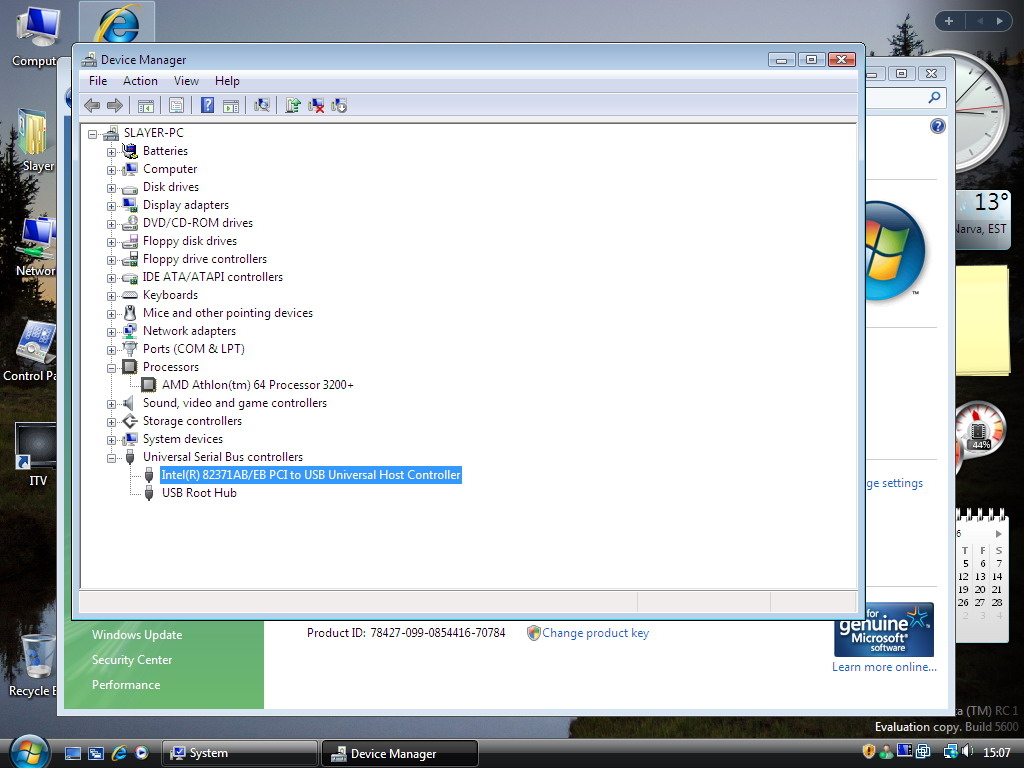Click the Disable device toolbar icon

(x=339, y=105)
